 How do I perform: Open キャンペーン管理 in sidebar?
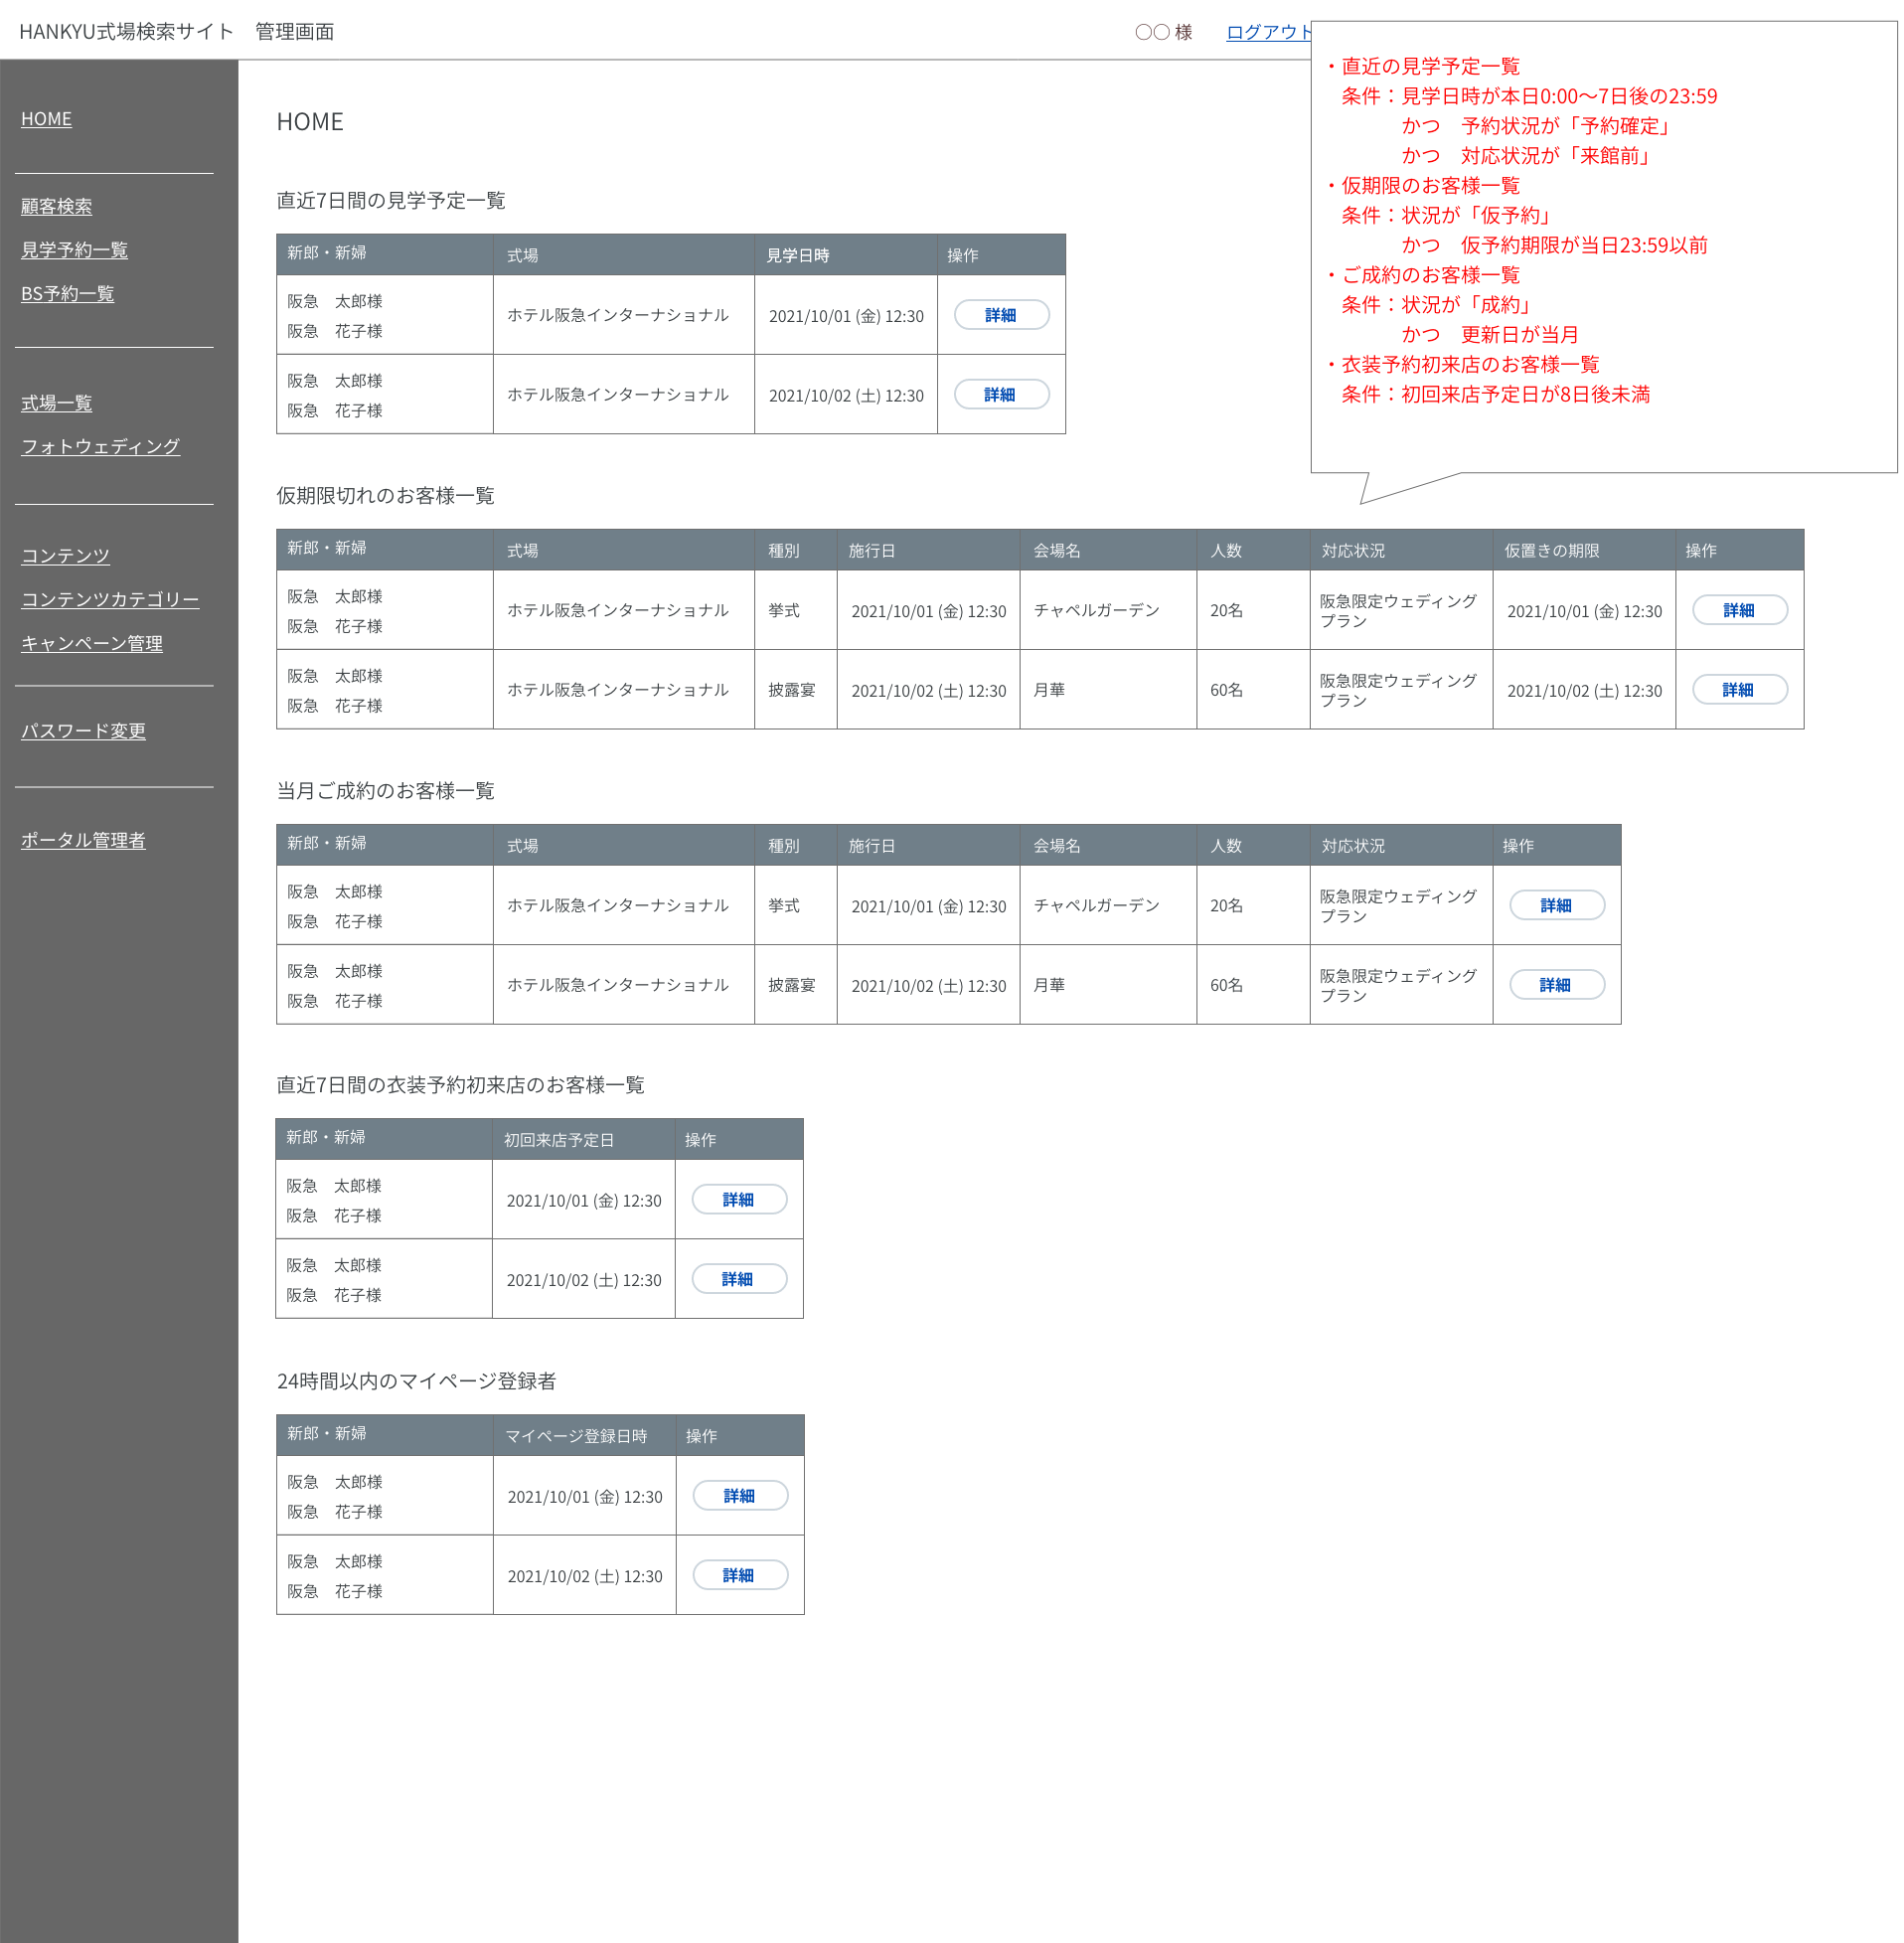point(91,644)
